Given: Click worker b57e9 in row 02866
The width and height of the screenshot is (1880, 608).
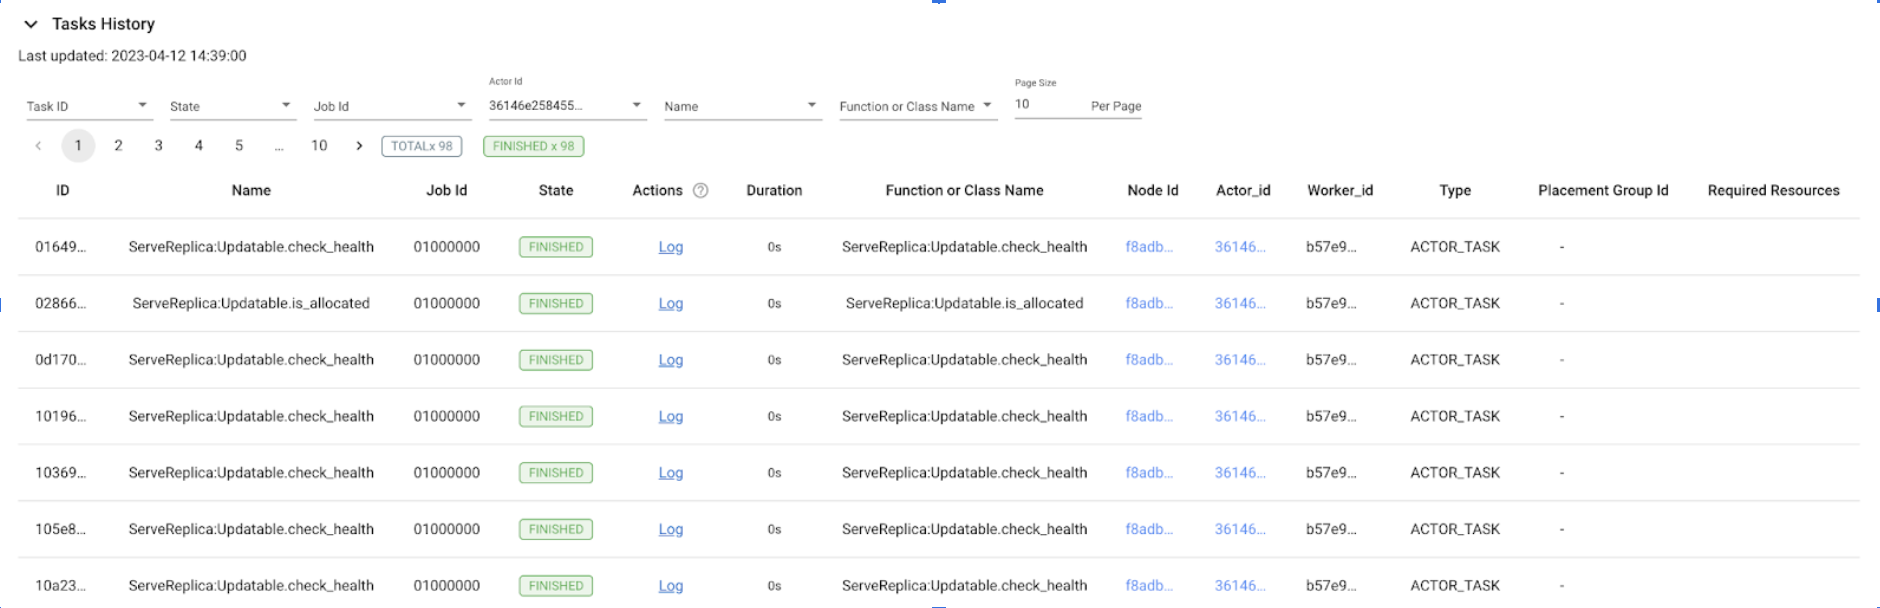Looking at the screenshot, I should 1331,303.
